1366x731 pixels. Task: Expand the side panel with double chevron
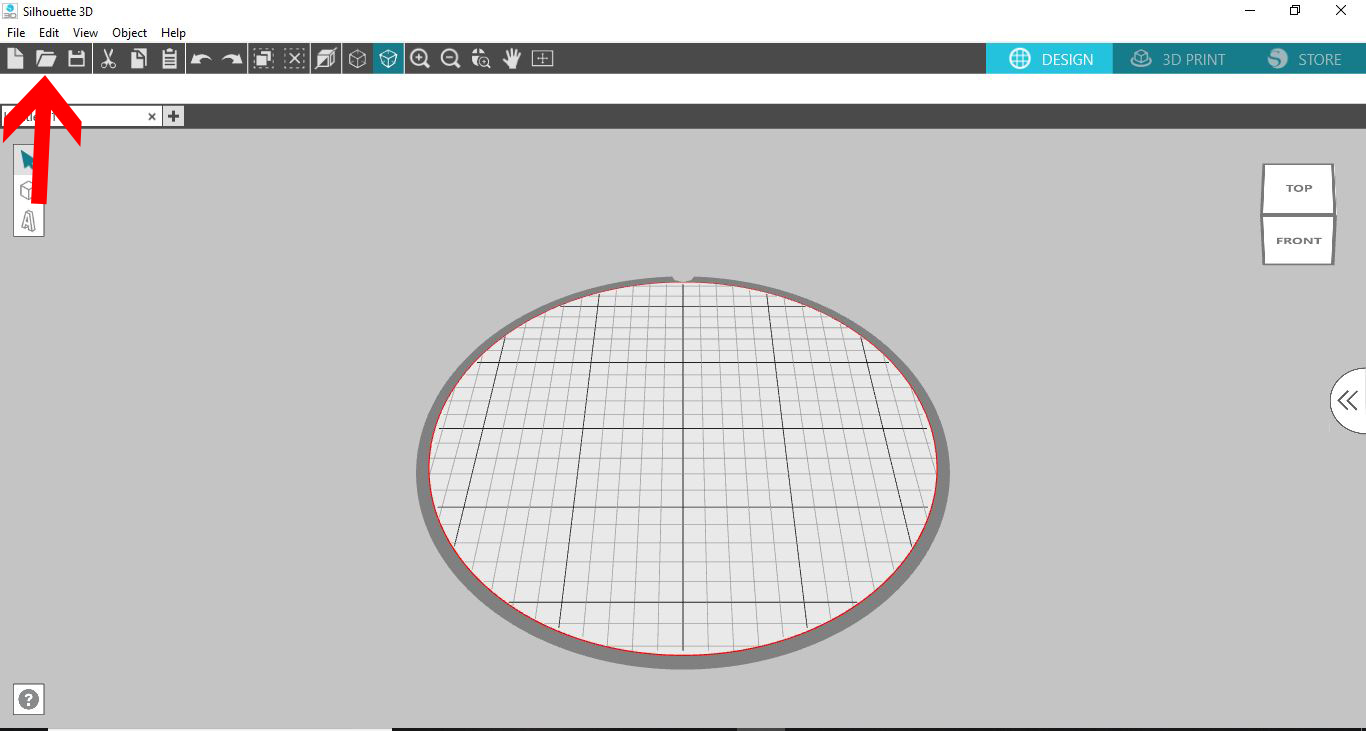(x=1348, y=401)
